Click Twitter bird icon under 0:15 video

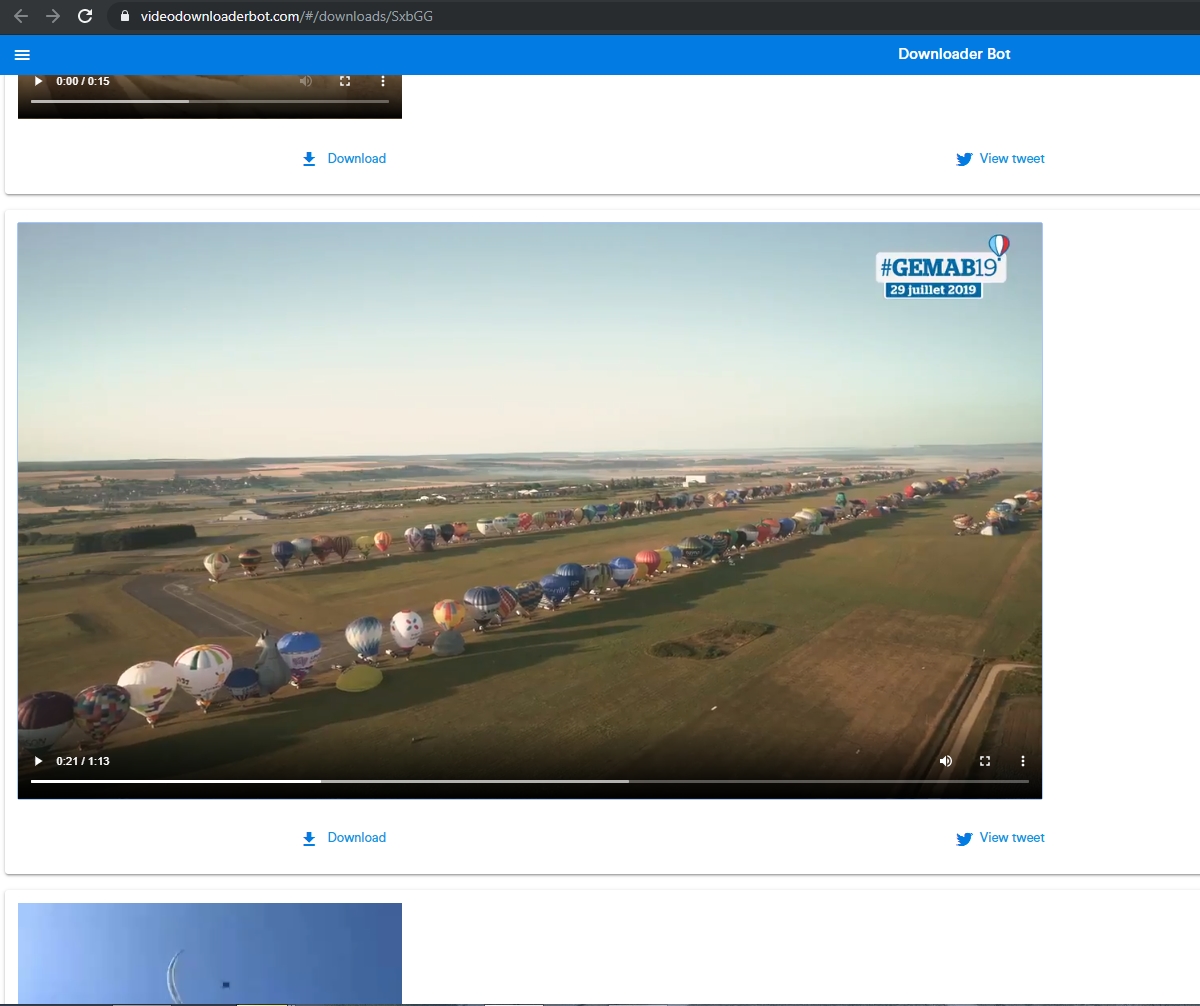click(964, 159)
